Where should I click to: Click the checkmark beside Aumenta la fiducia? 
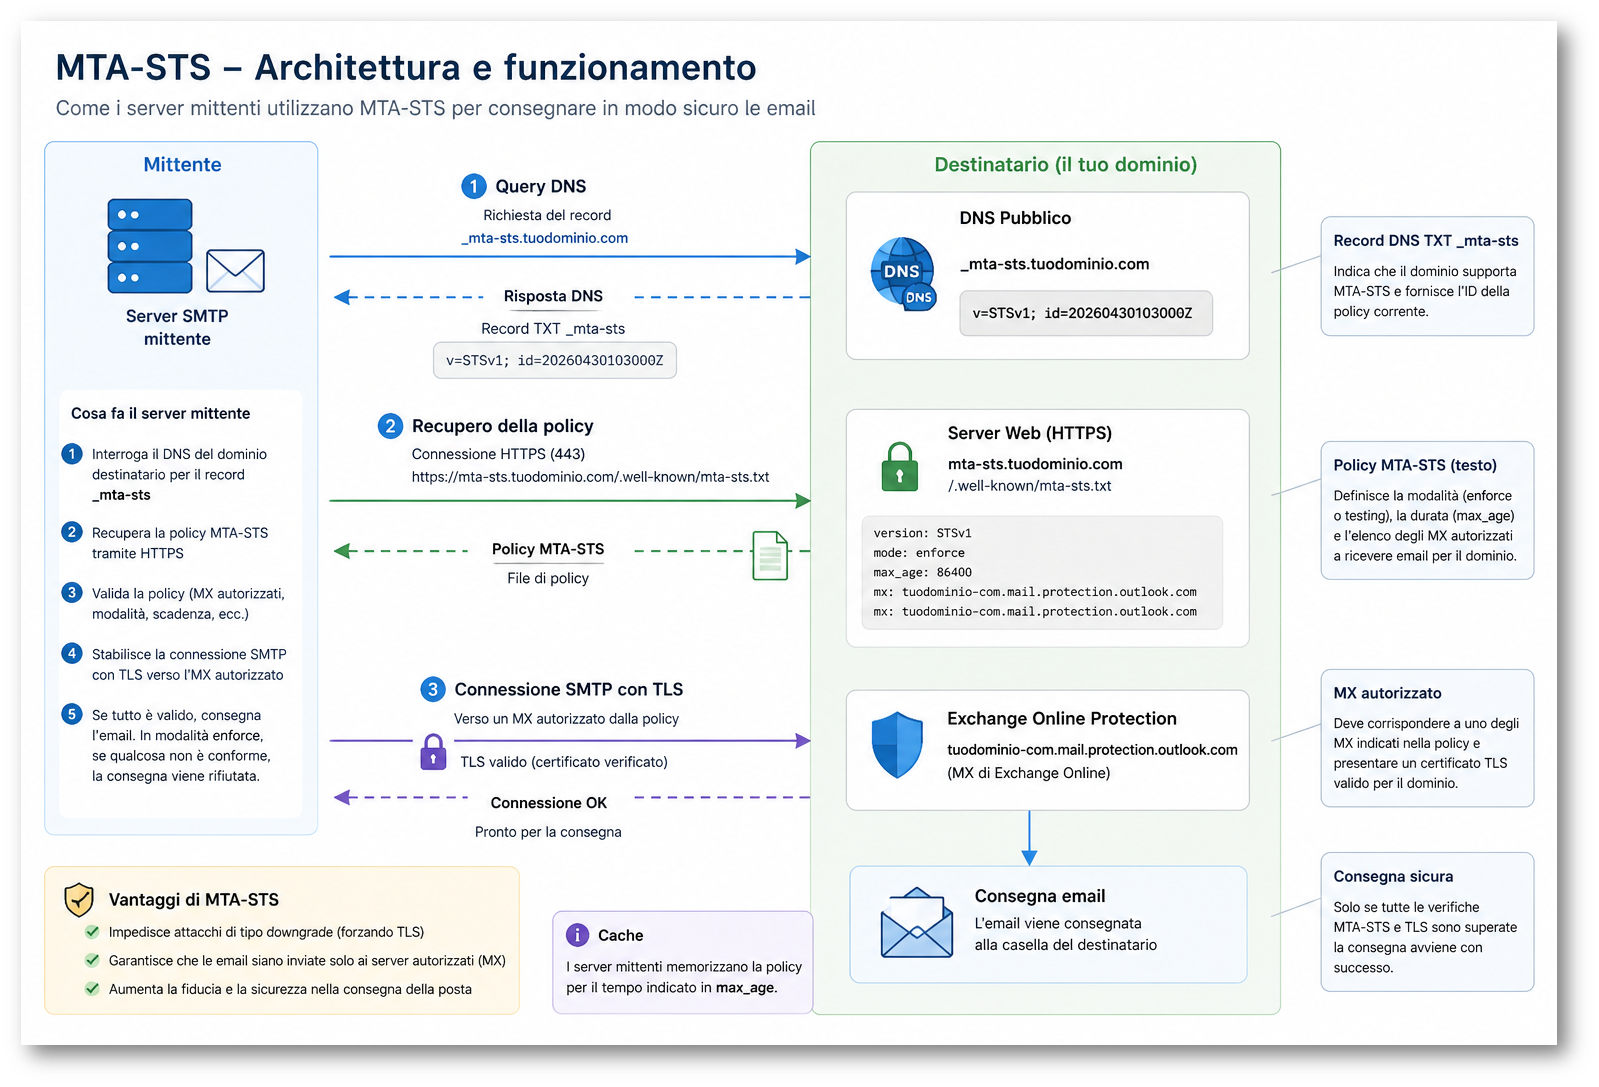coord(92,989)
